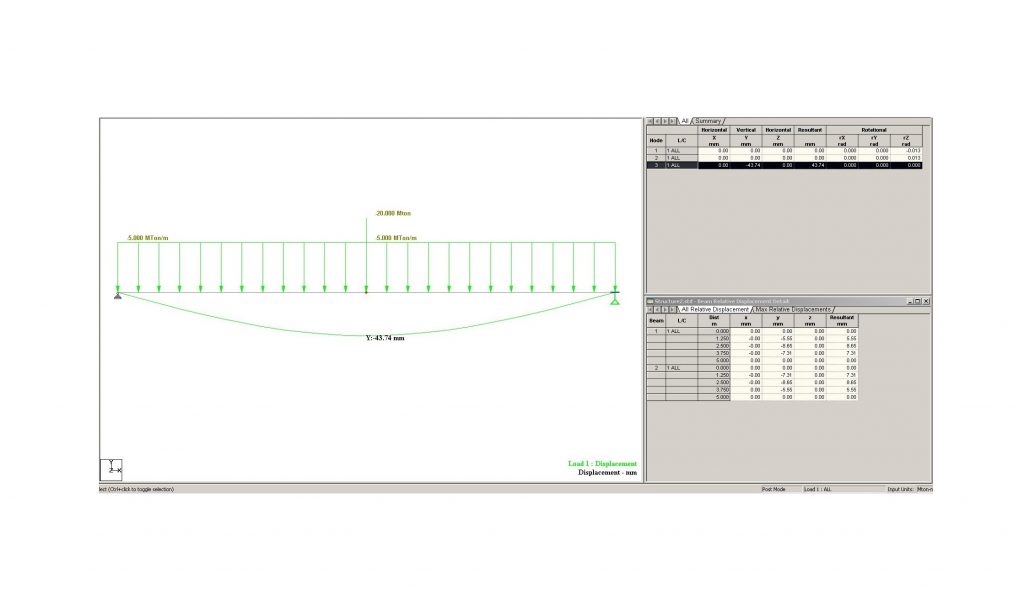
Task: Click the 20.000 Mton point load label
Action: [x=393, y=213]
